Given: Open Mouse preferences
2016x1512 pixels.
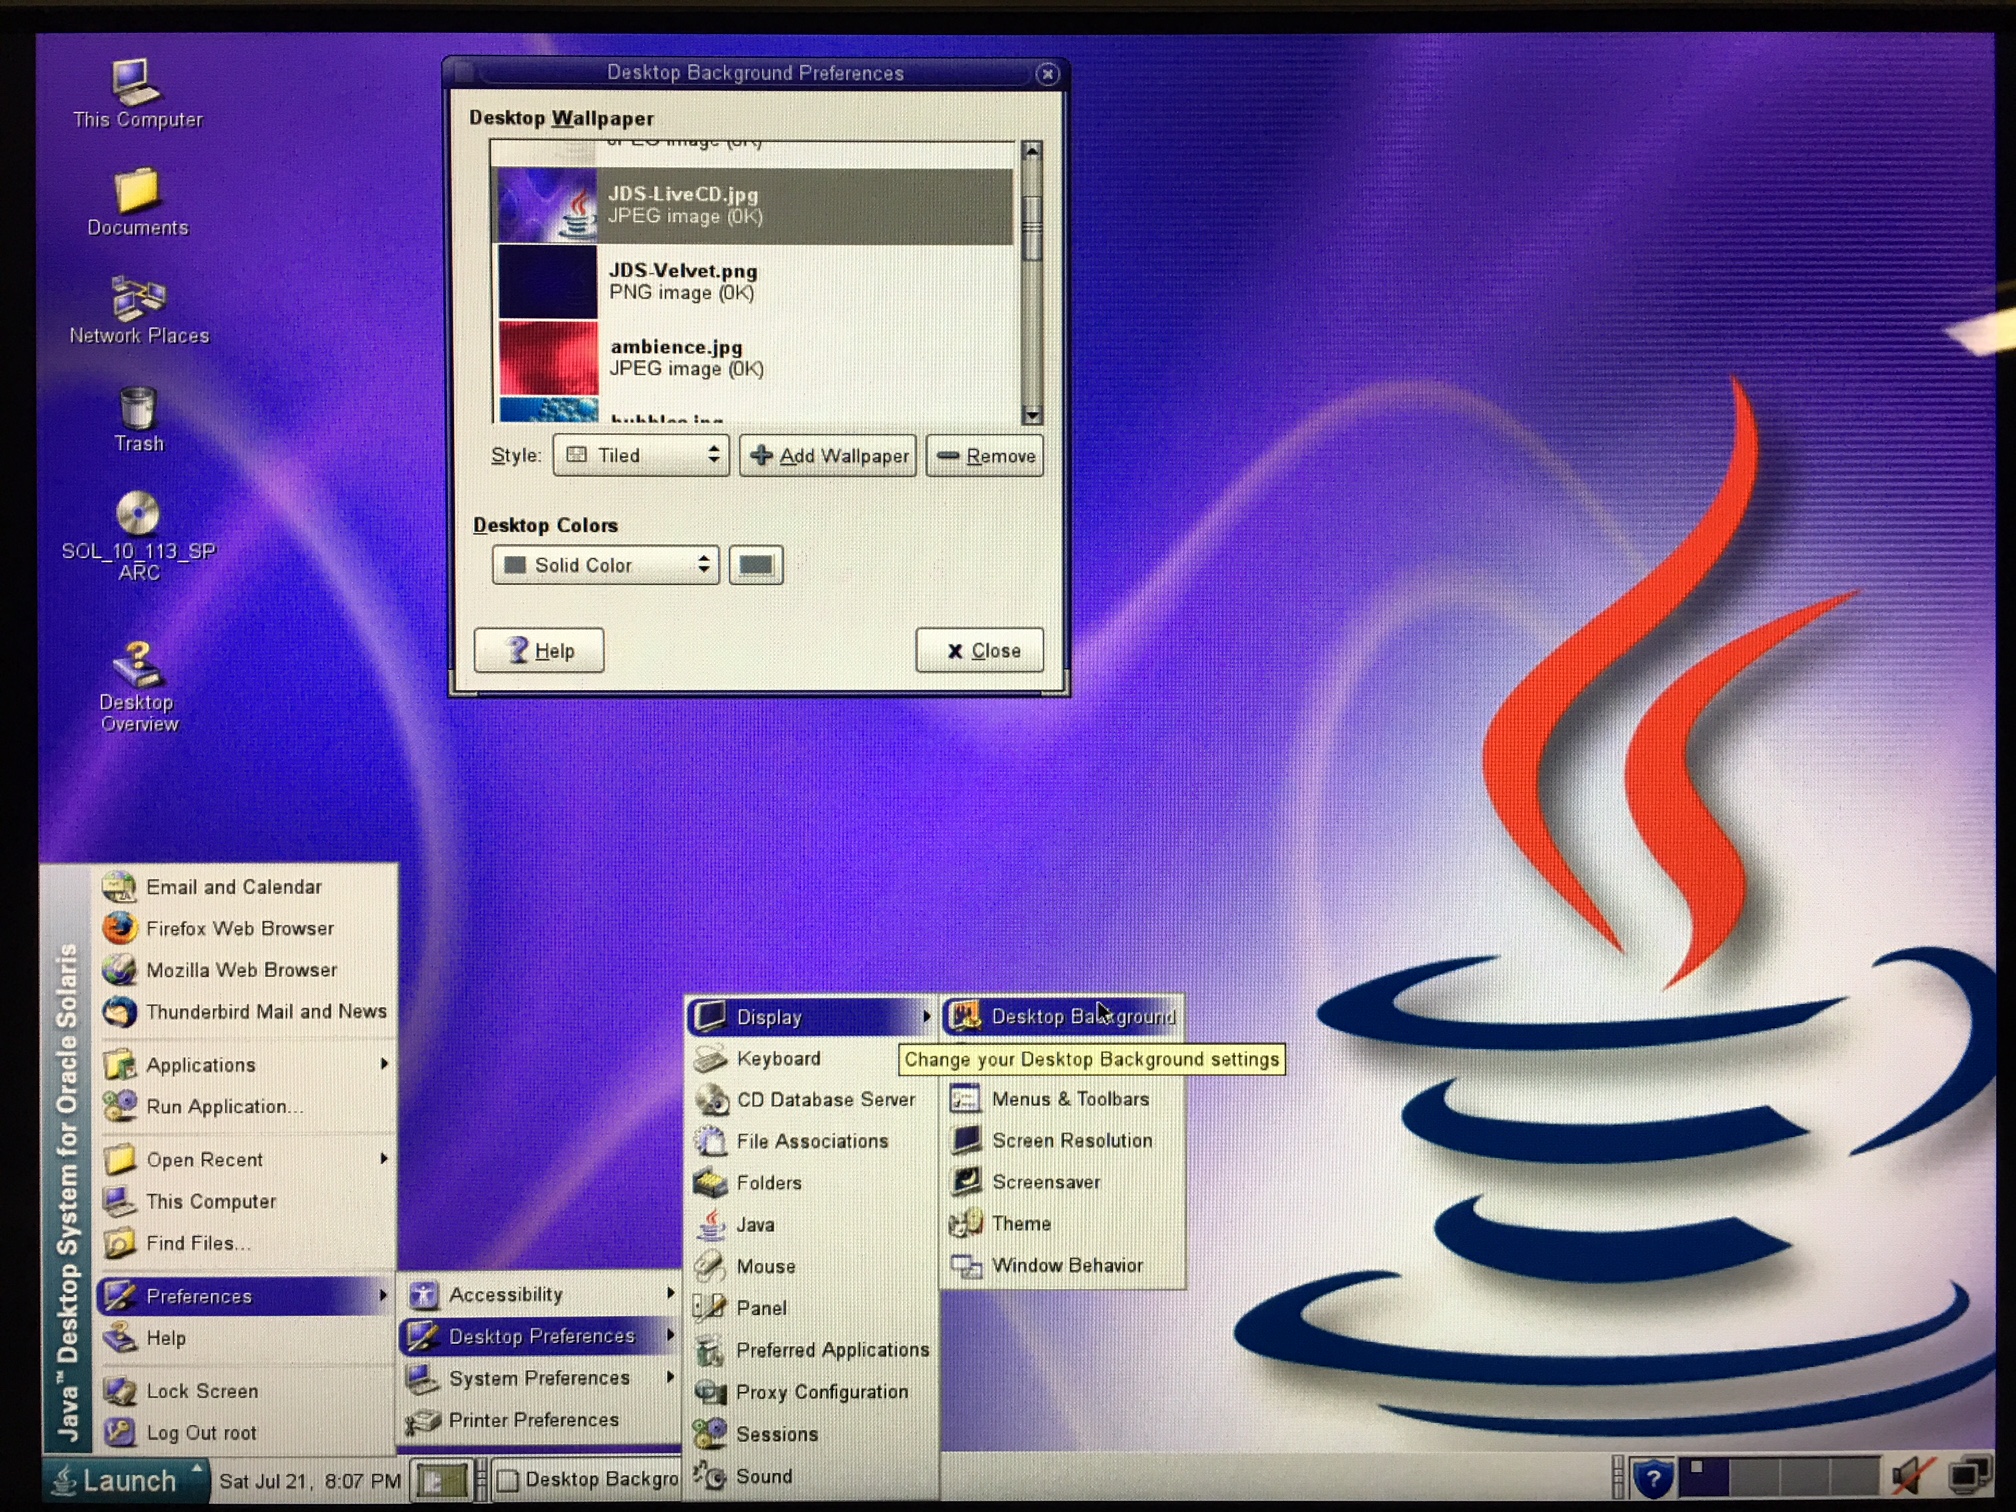Looking at the screenshot, I should [x=811, y=1267].
